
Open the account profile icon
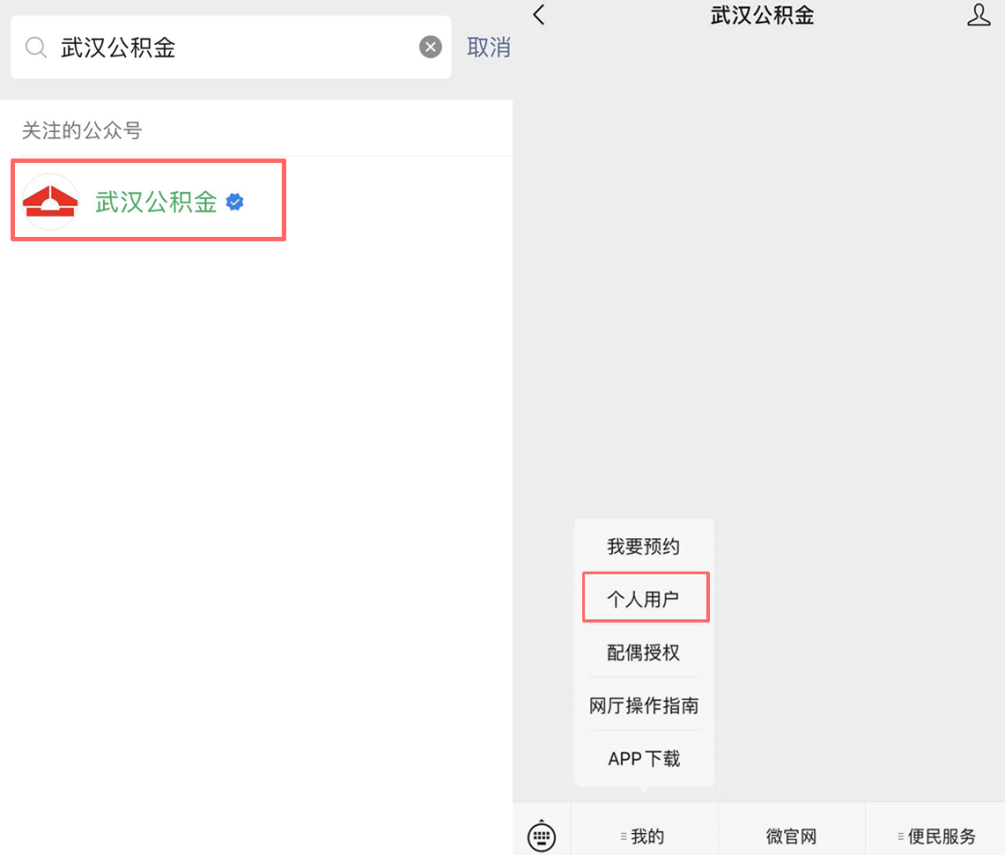(x=978, y=15)
